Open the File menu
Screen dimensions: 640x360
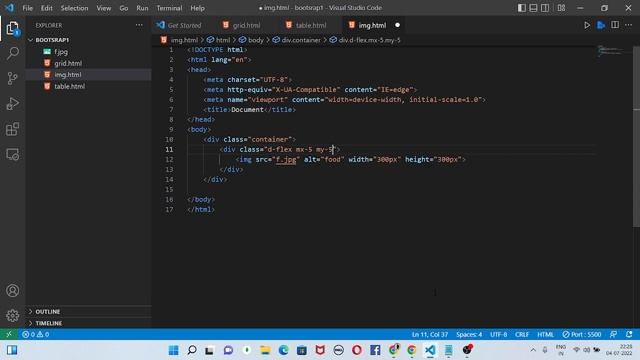tap(27, 8)
